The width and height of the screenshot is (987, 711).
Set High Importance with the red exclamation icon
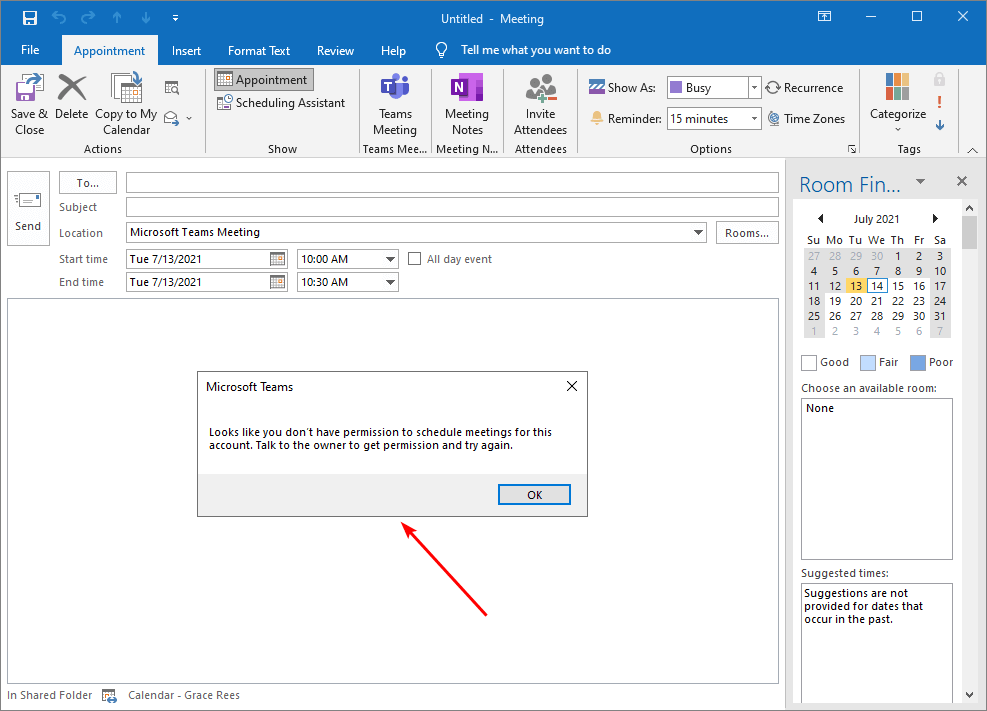[939, 102]
